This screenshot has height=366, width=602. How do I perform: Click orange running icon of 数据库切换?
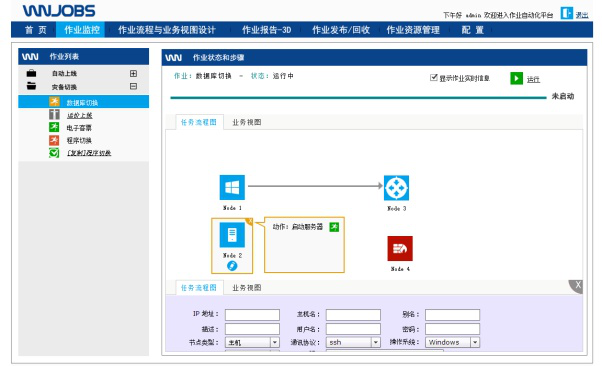pyautogui.click(x=54, y=102)
